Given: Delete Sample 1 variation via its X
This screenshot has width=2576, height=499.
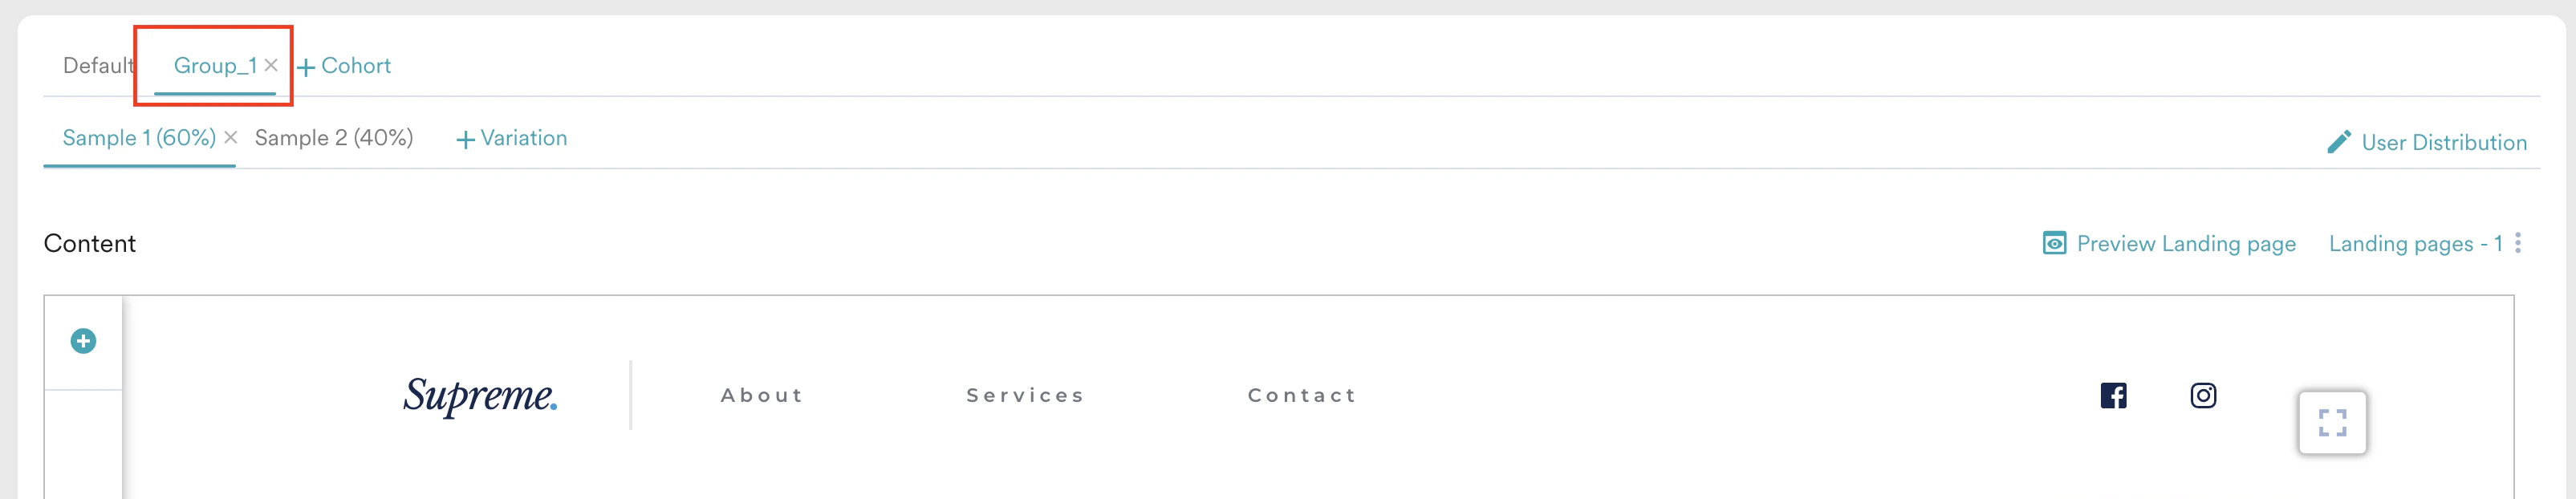Looking at the screenshot, I should [x=230, y=138].
